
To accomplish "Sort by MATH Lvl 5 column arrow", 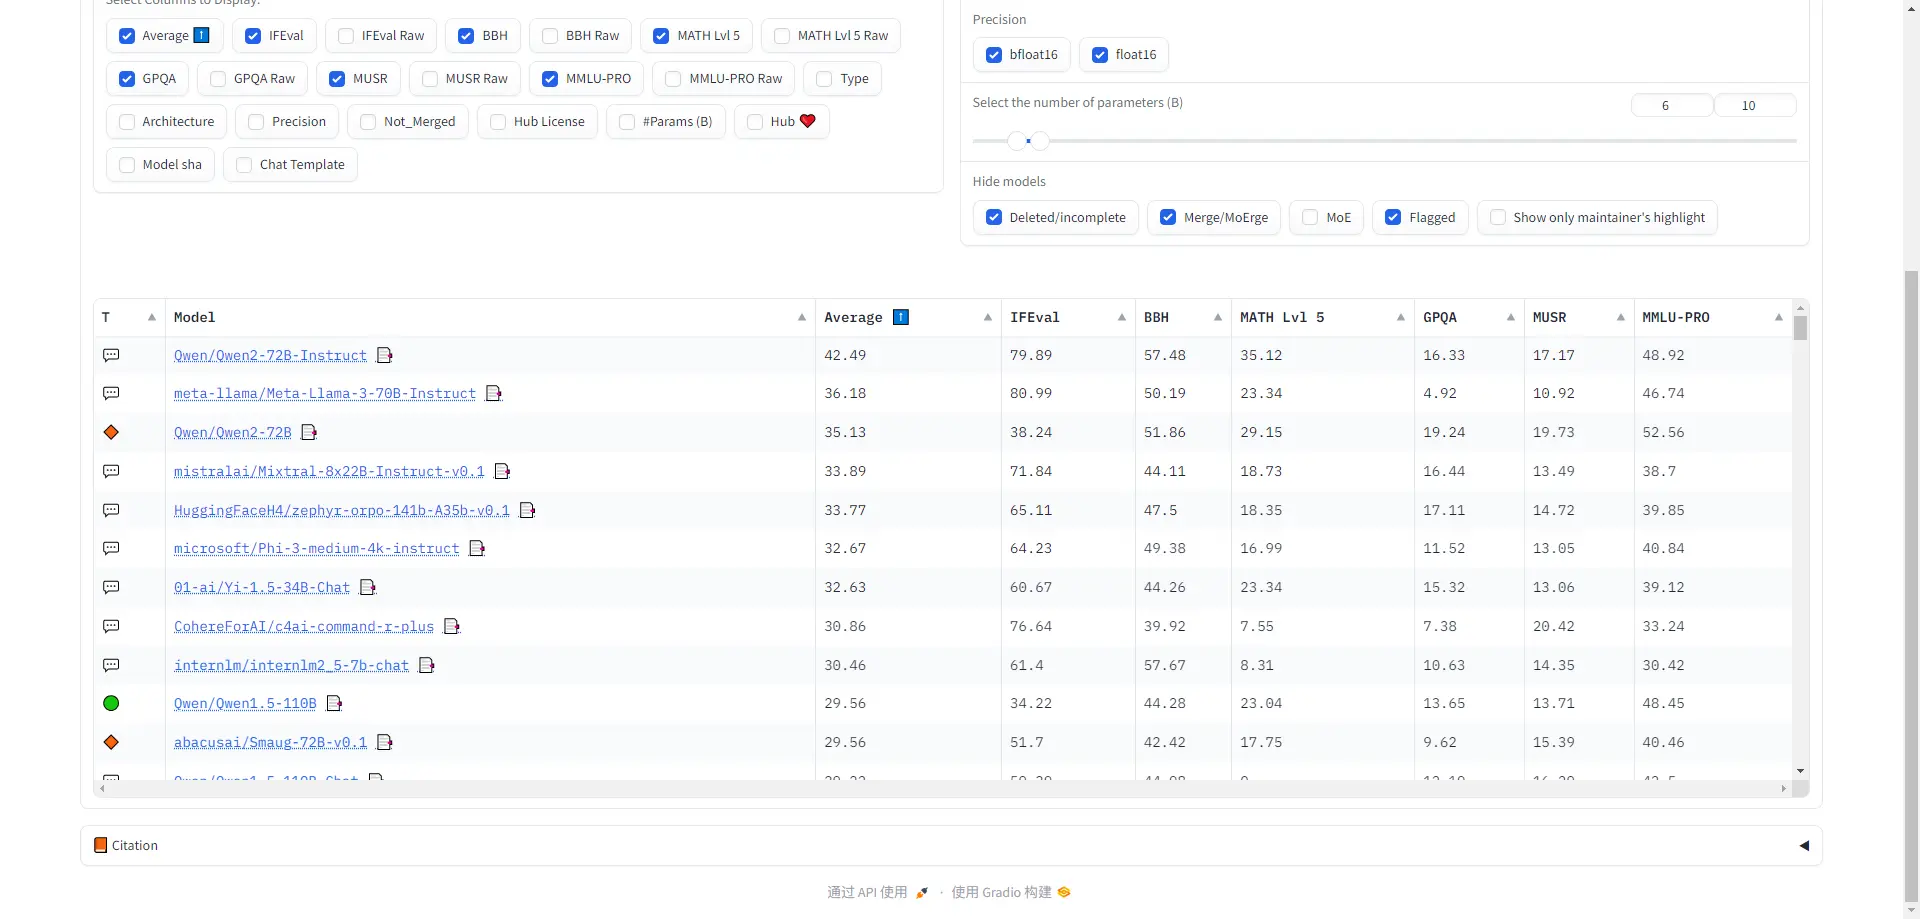I will tap(1401, 317).
